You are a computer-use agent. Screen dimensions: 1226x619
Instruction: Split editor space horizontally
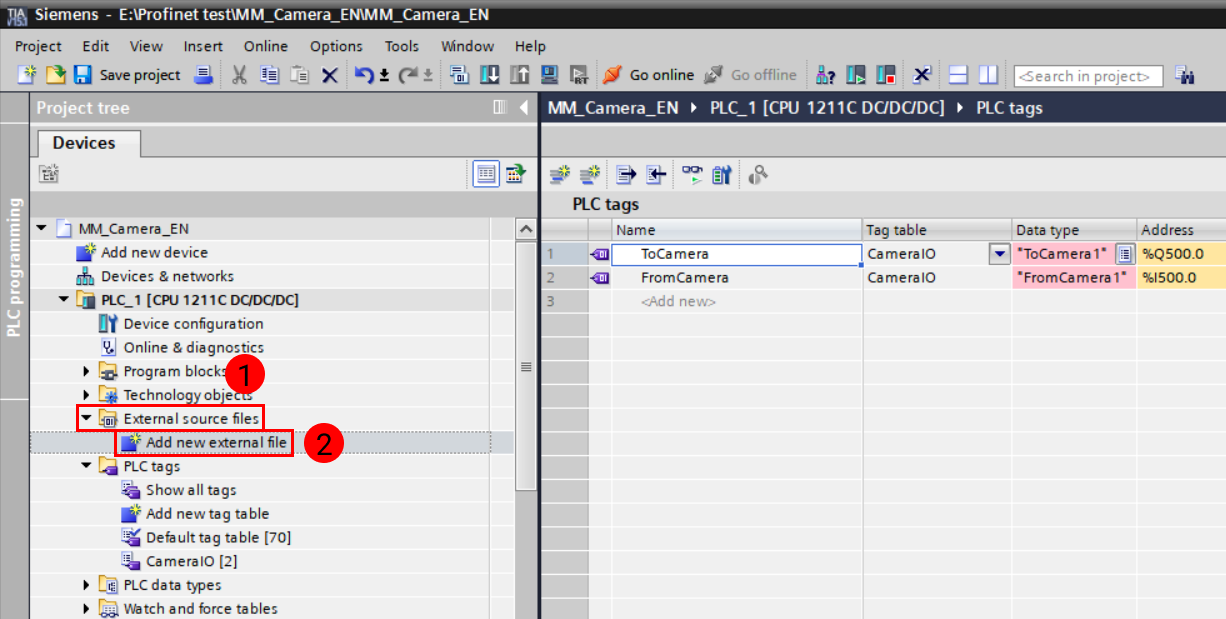click(958, 75)
